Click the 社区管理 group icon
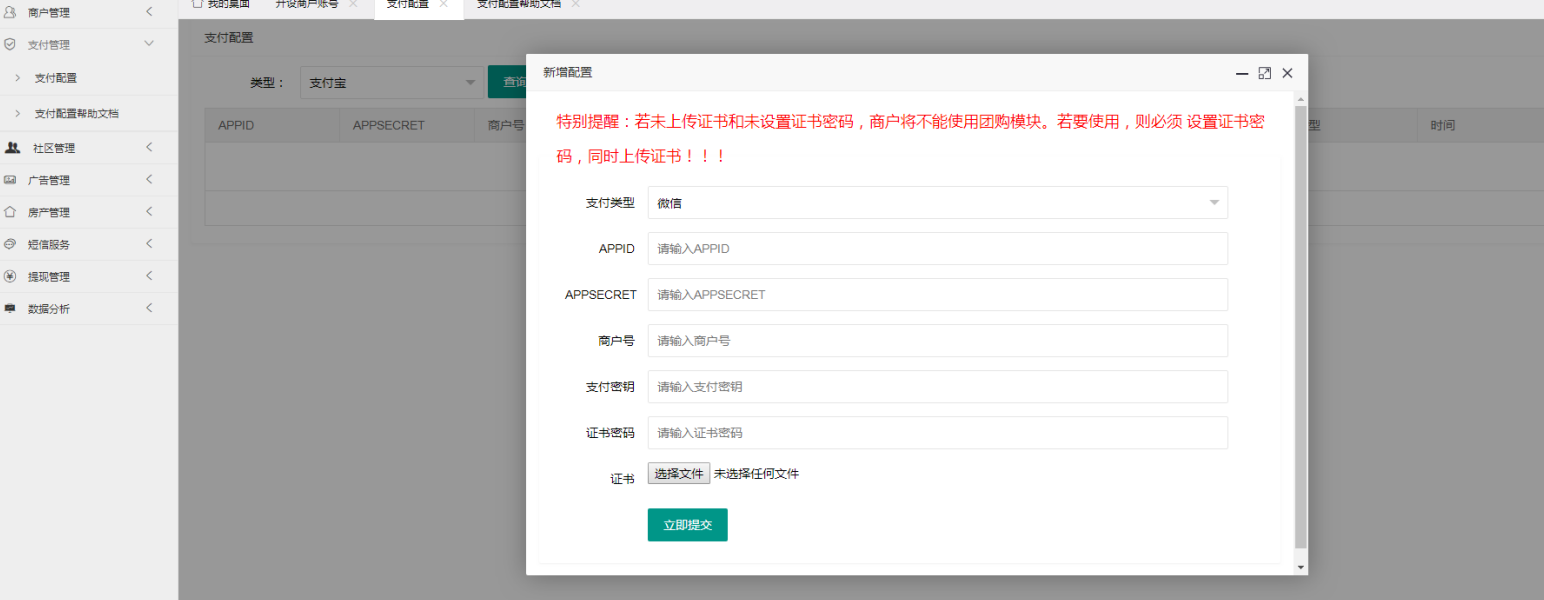The width and height of the screenshot is (1544, 600). coord(12,148)
